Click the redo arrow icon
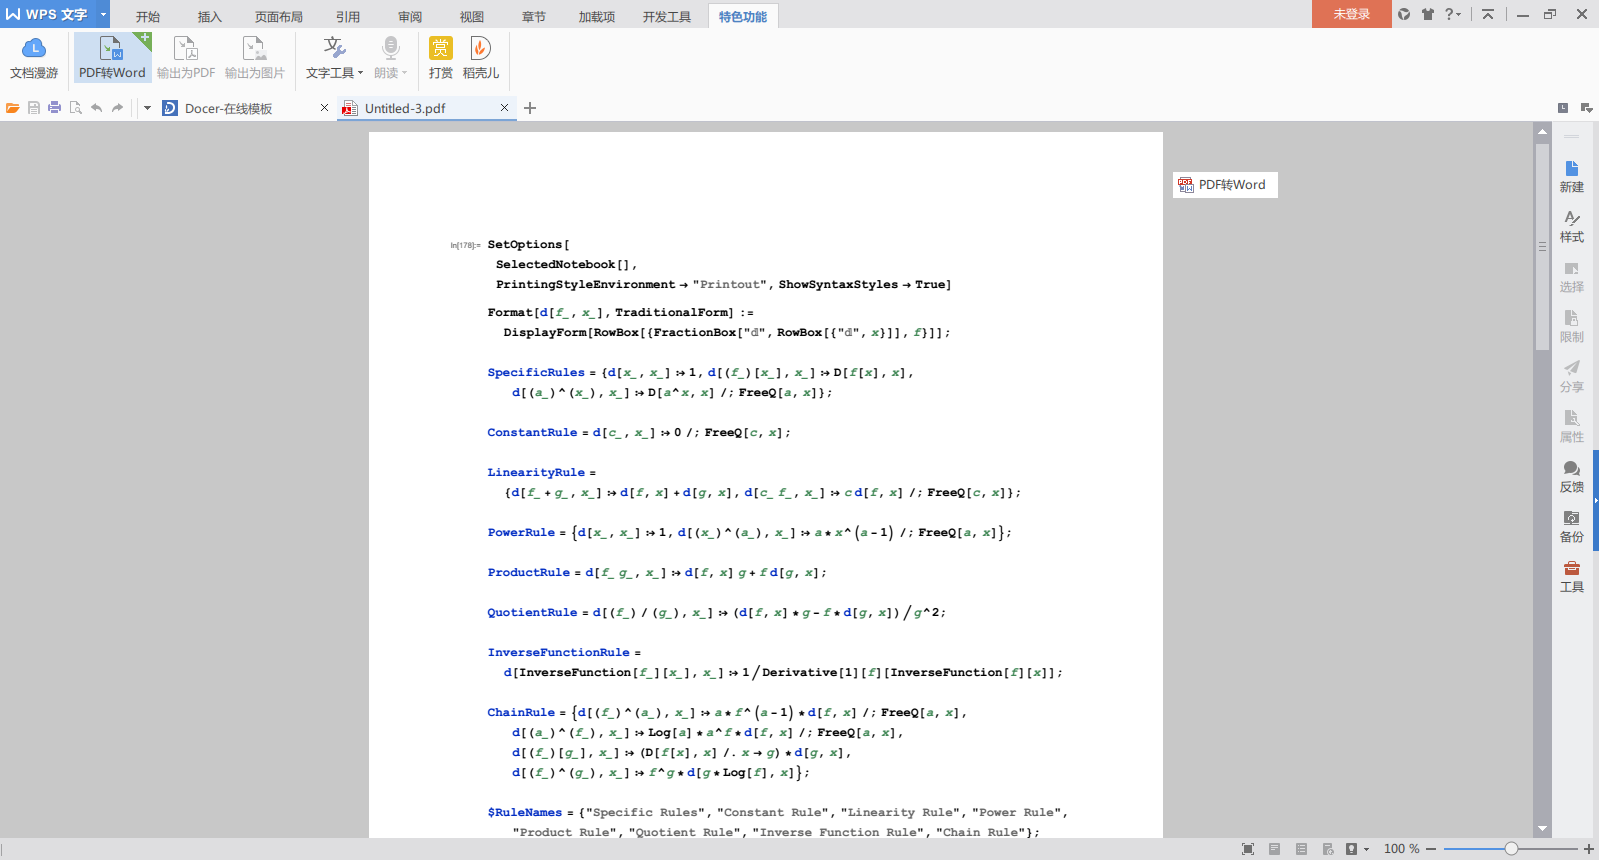Viewport: 1599px width, 860px height. [117, 108]
